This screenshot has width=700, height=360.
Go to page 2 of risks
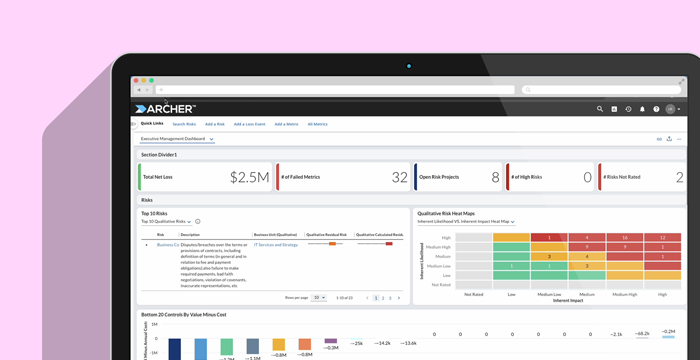click(383, 298)
